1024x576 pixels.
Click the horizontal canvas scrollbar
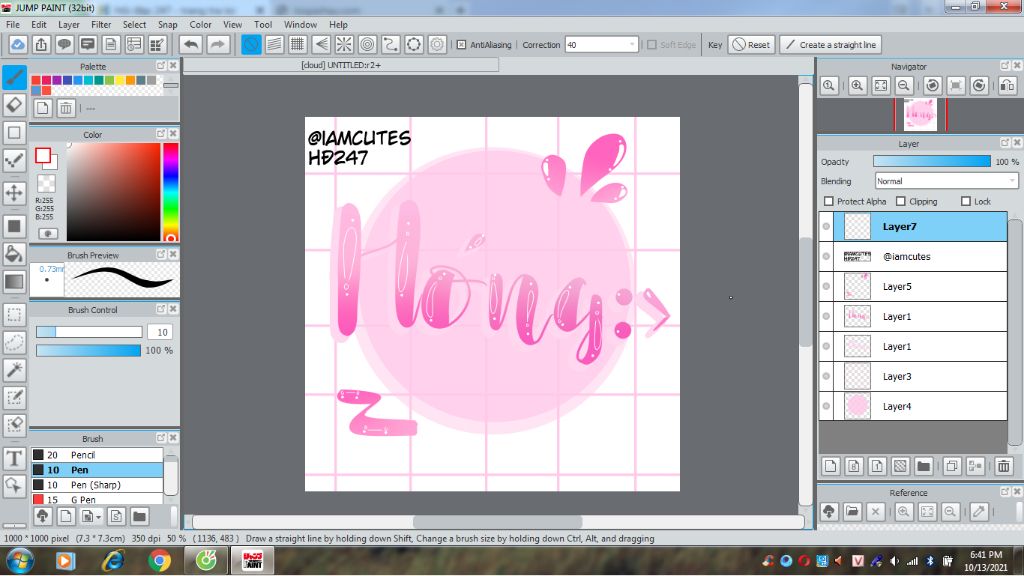[x=498, y=522]
